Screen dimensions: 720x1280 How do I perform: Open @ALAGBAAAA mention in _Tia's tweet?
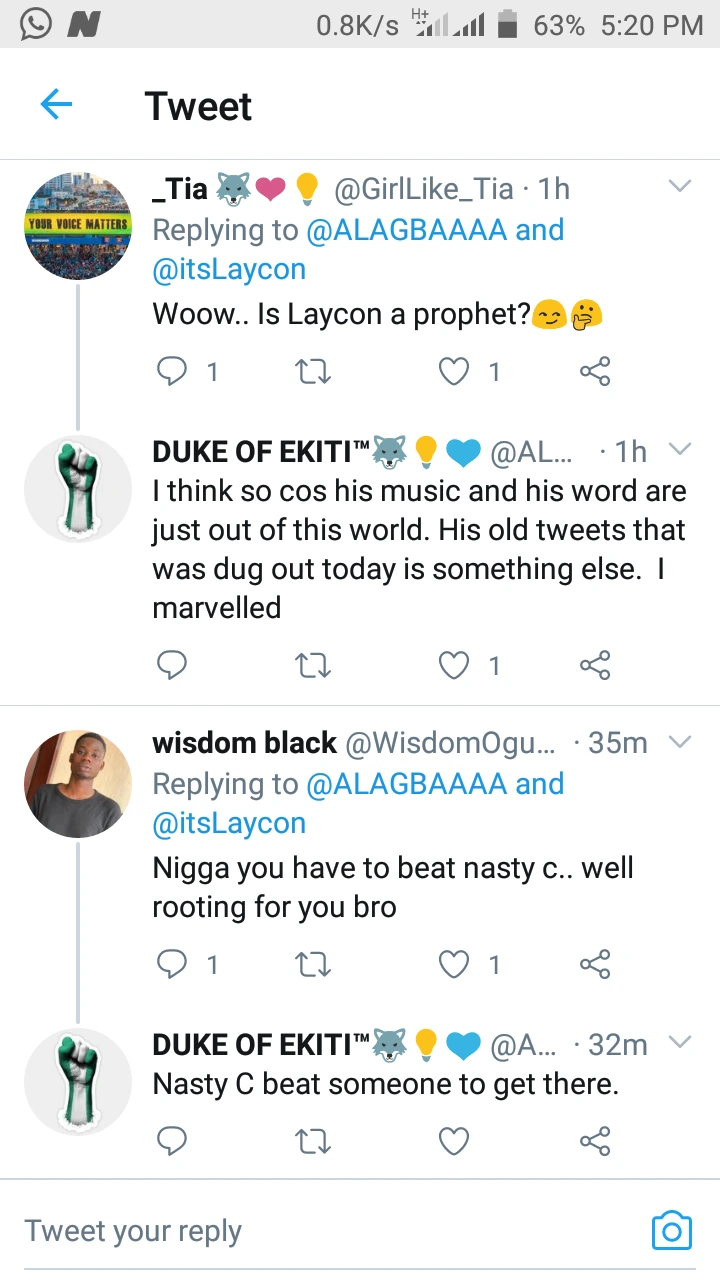406,230
